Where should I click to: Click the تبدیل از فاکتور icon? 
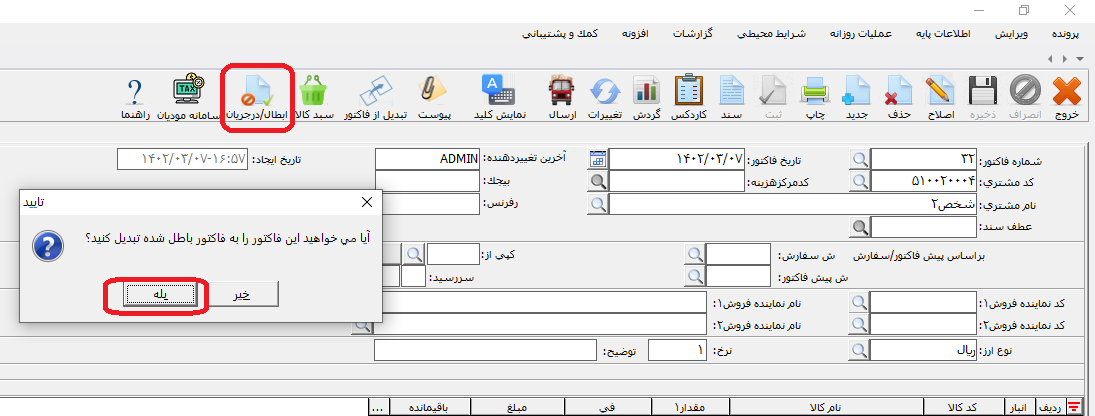pyautogui.click(x=376, y=96)
